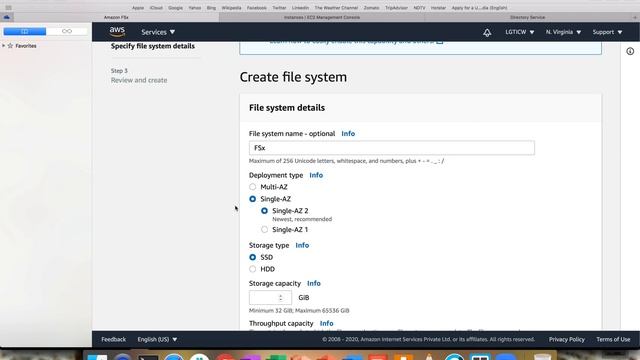Click 'Review and create' step label
The width and height of the screenshot is (640, 360).
pyautogui.click(x=139, y=80)
